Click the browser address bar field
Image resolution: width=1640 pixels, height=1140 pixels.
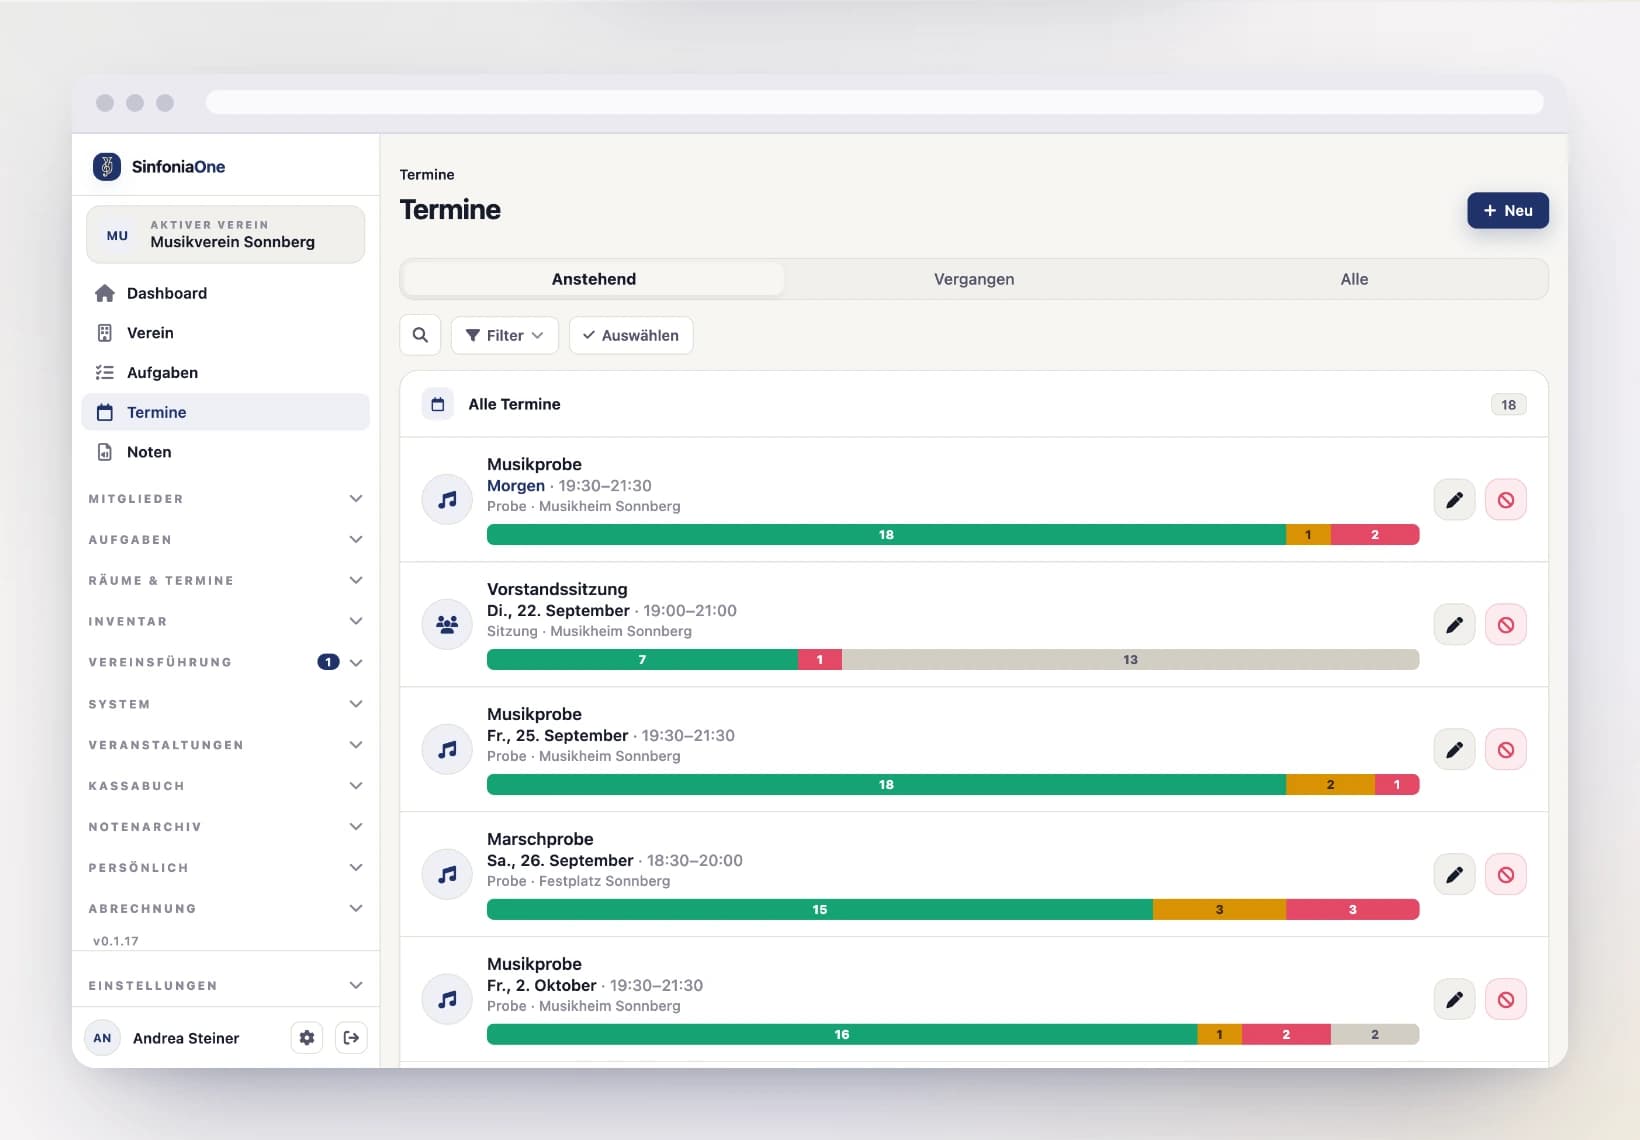874,102
